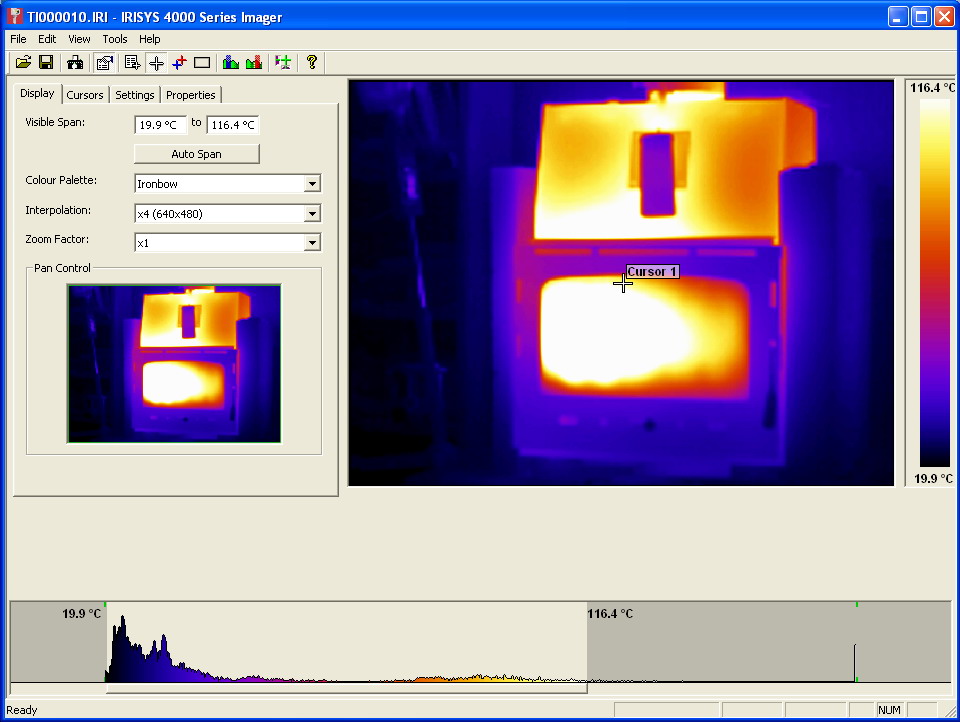
Task: Click the yellow question mark help icon
Action: point(312,63)
